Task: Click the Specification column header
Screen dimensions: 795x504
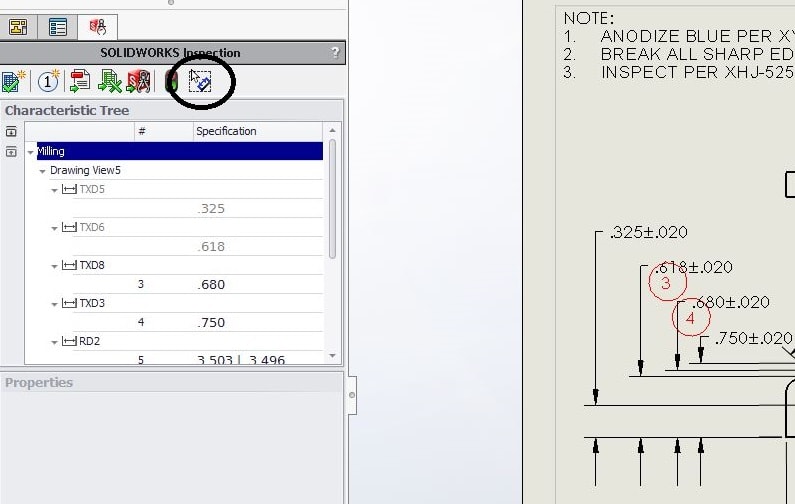Action: click(x=258, y=131)
